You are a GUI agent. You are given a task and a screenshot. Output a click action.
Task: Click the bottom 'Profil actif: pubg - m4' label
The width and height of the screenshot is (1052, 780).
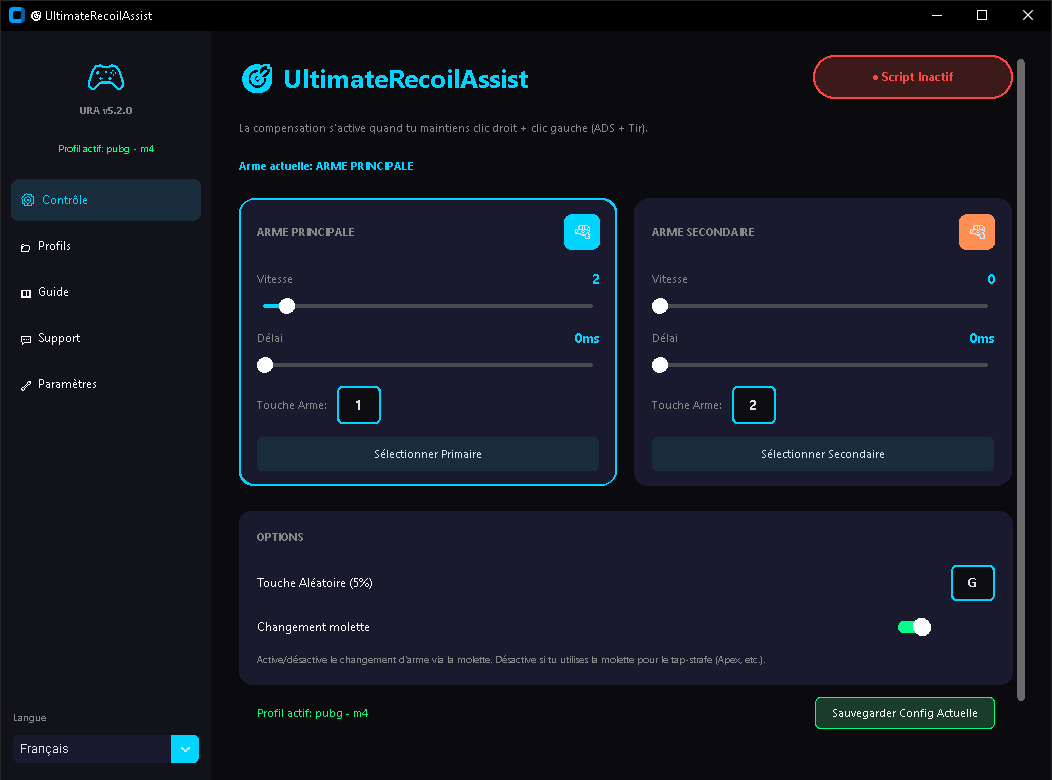pos(313,713)
